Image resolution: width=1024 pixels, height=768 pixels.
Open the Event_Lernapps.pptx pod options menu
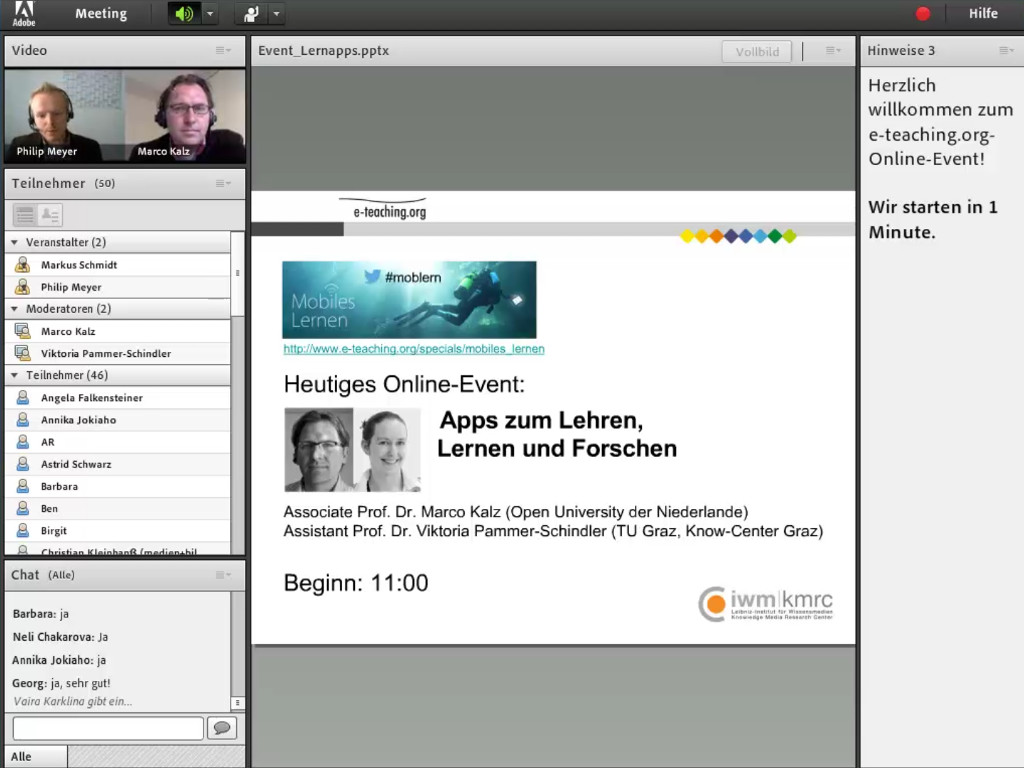click(833, 50)
